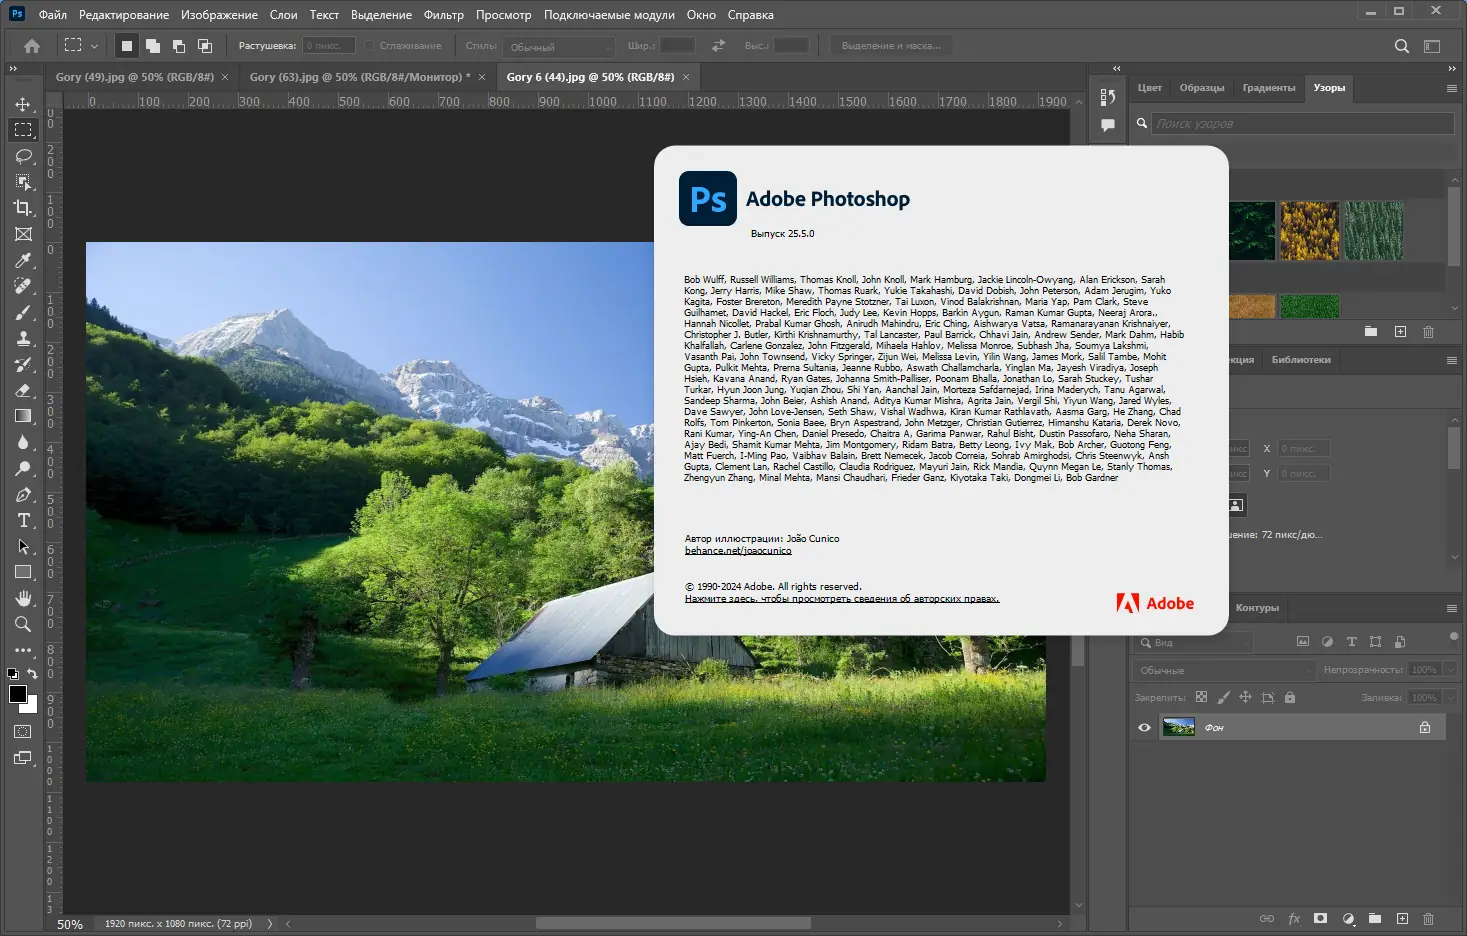Toggle the lock-all icon in Закрепить row
This screenshot has height=936, width=1467.
tap(1290, 697)
